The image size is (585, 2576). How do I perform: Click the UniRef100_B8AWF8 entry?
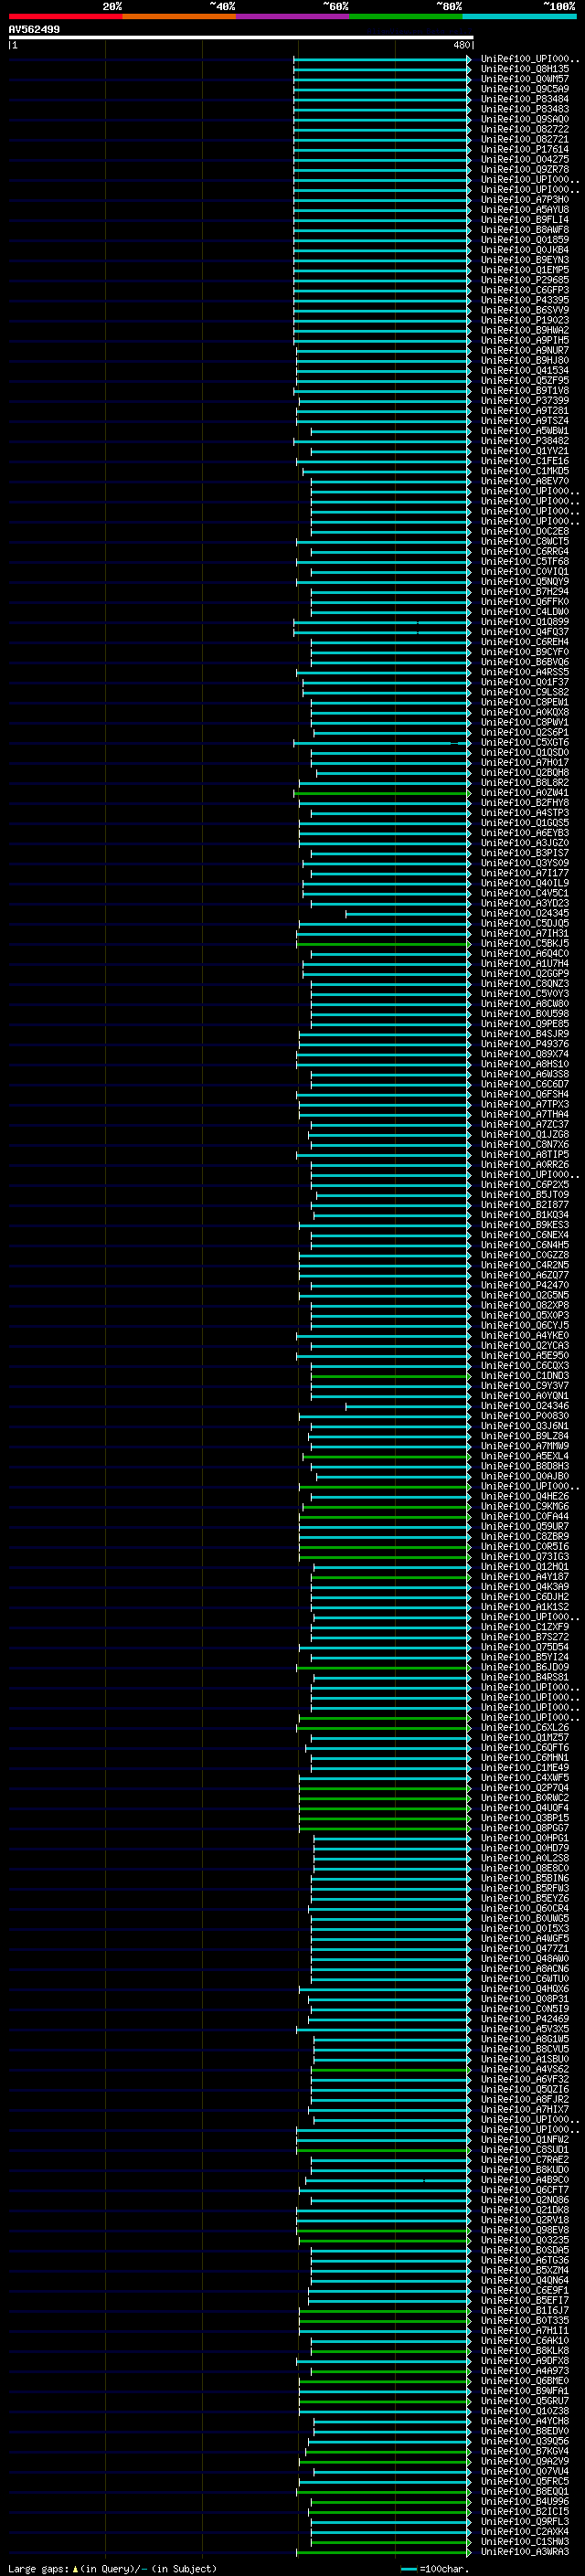click(x=525, y=230)
